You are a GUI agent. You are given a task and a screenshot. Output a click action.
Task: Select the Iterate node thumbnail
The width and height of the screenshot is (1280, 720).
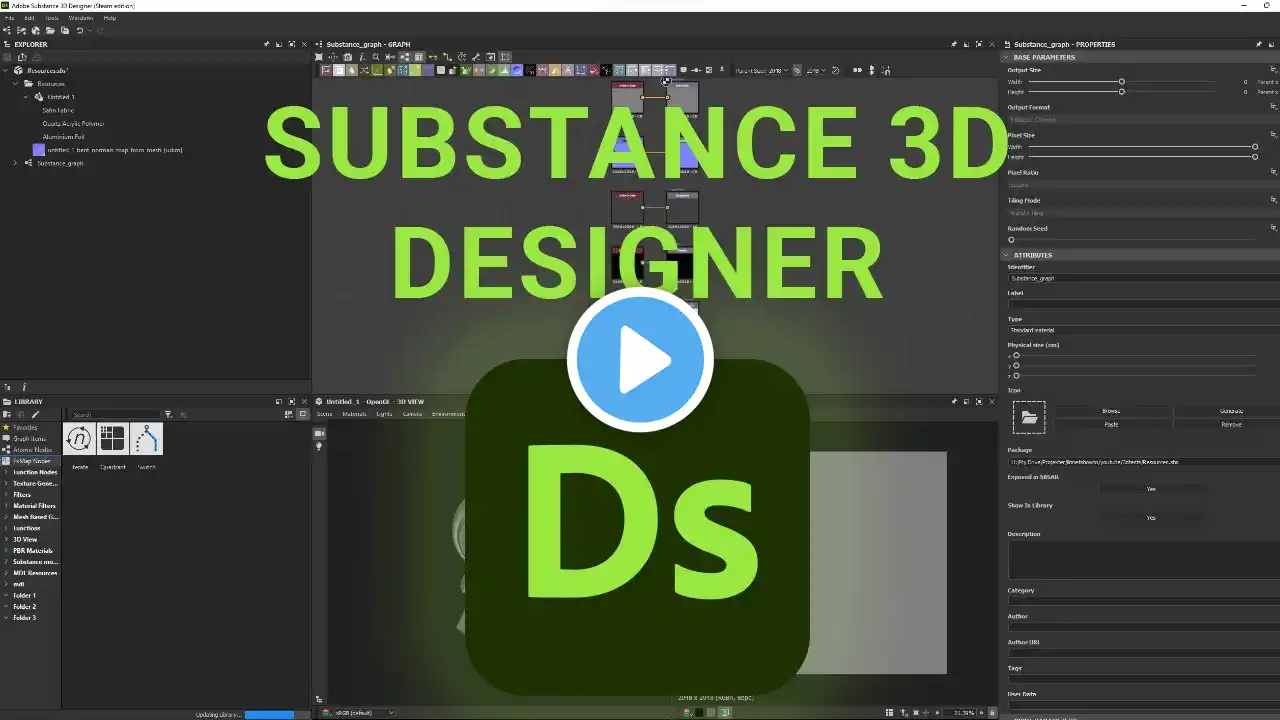(x=79, y=439)
